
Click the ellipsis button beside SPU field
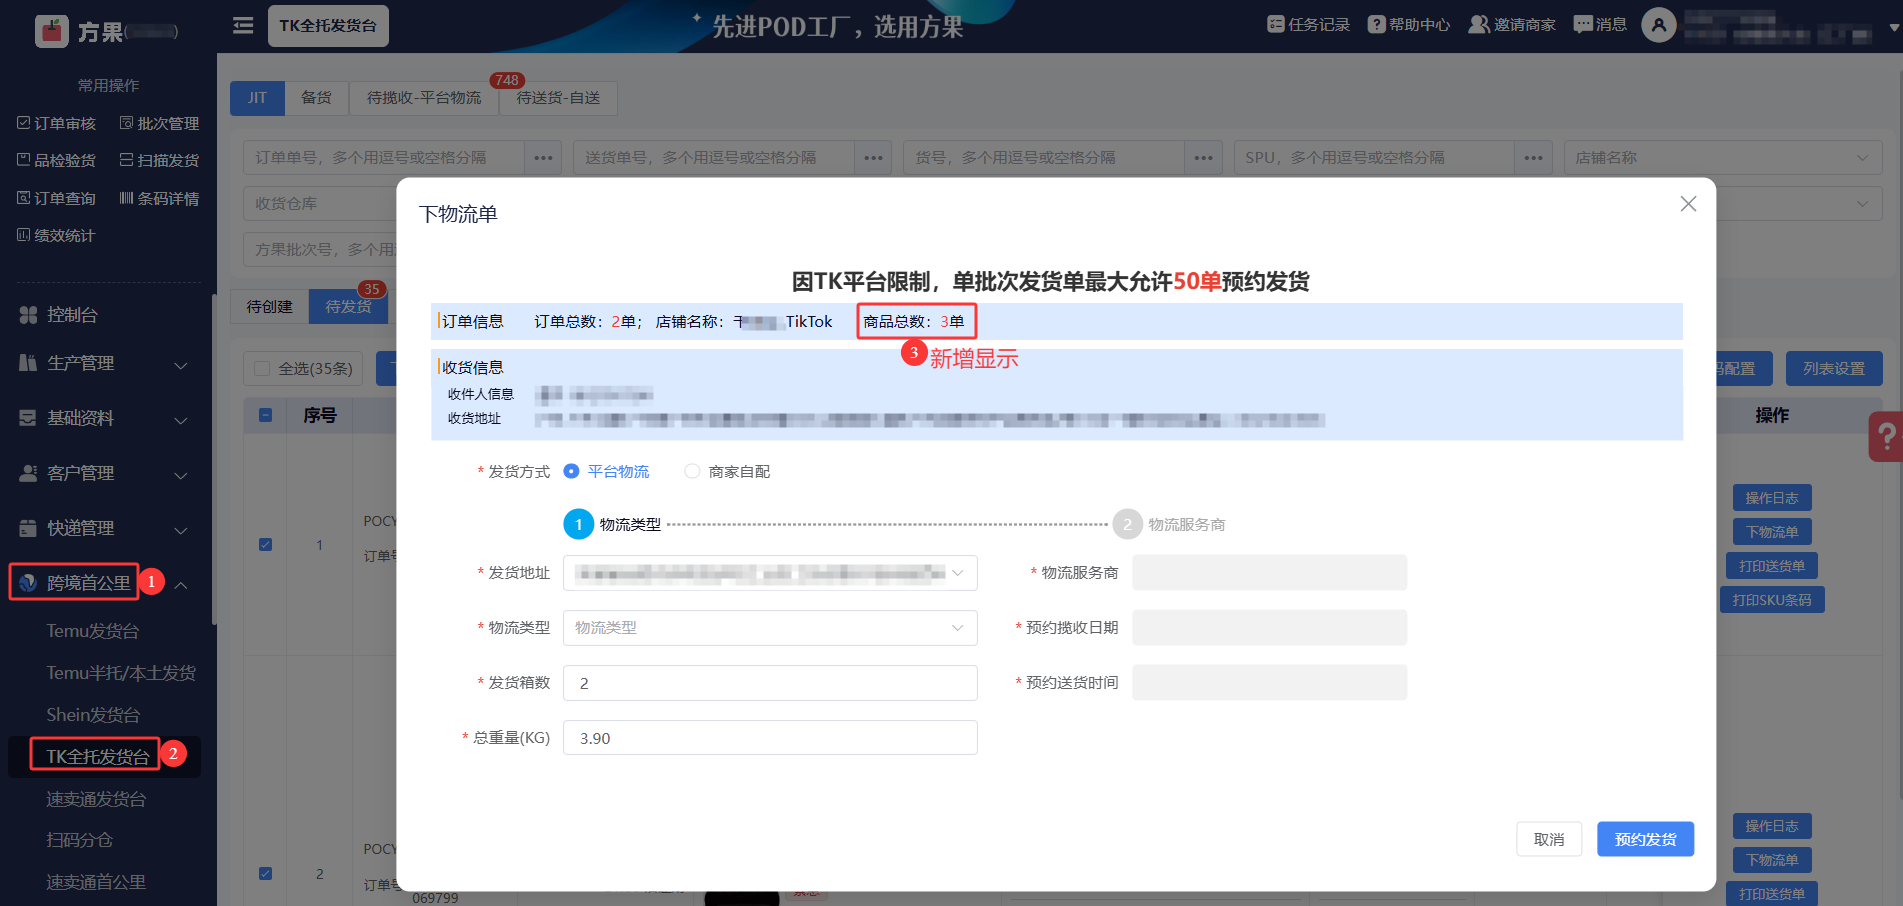[x=1533, y=158]
